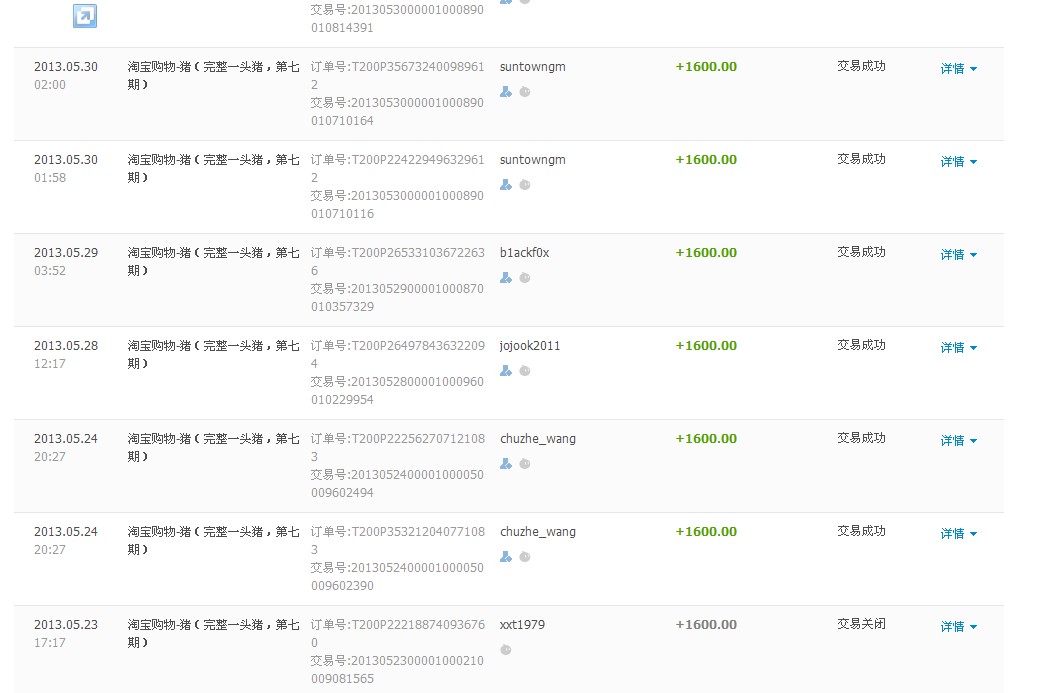Viewport: 1045px width, 693px height.
Task: Click blue contact icon under suntowngm 02:00 order
Action: tap(506, 92)
